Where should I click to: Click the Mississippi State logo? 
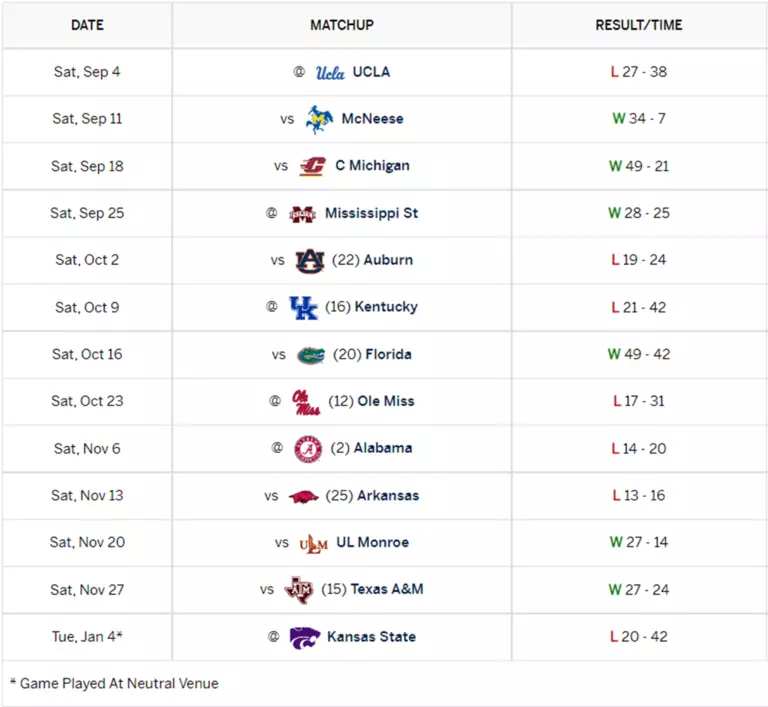(x=302, y=214)
